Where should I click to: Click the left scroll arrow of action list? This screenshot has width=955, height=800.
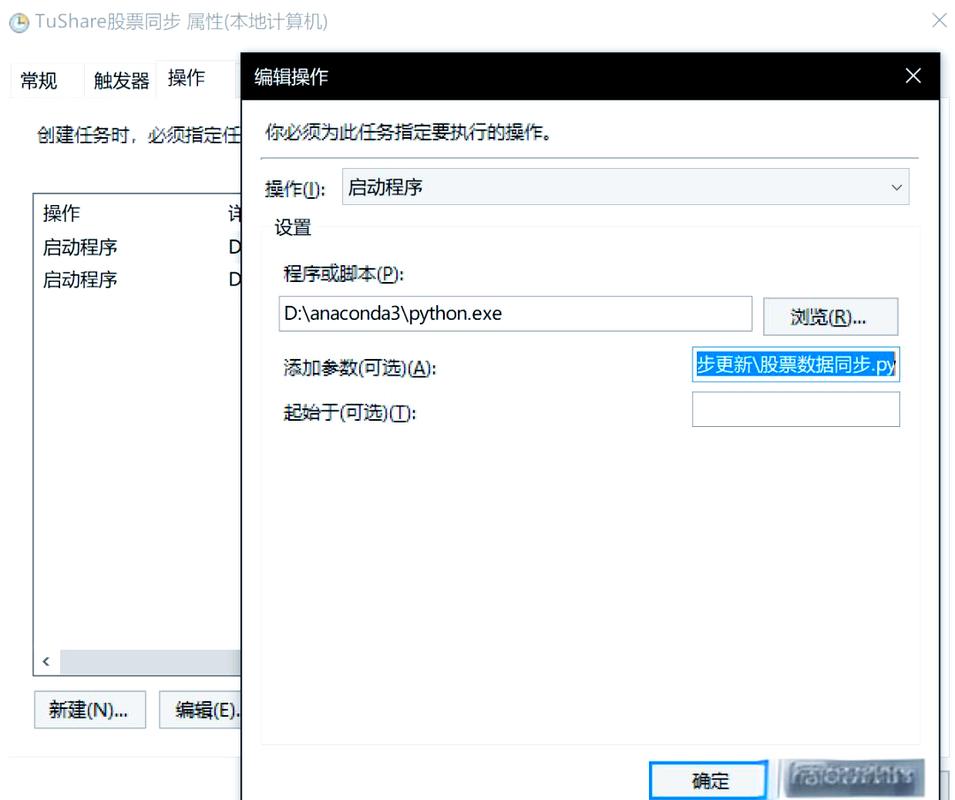coord(46,661)
